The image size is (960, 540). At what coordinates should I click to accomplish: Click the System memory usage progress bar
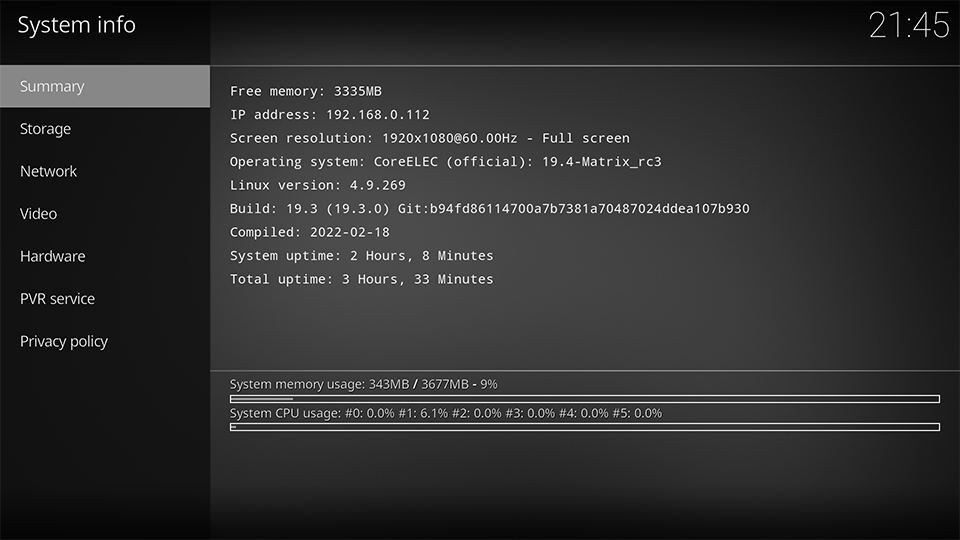point(585,399)
